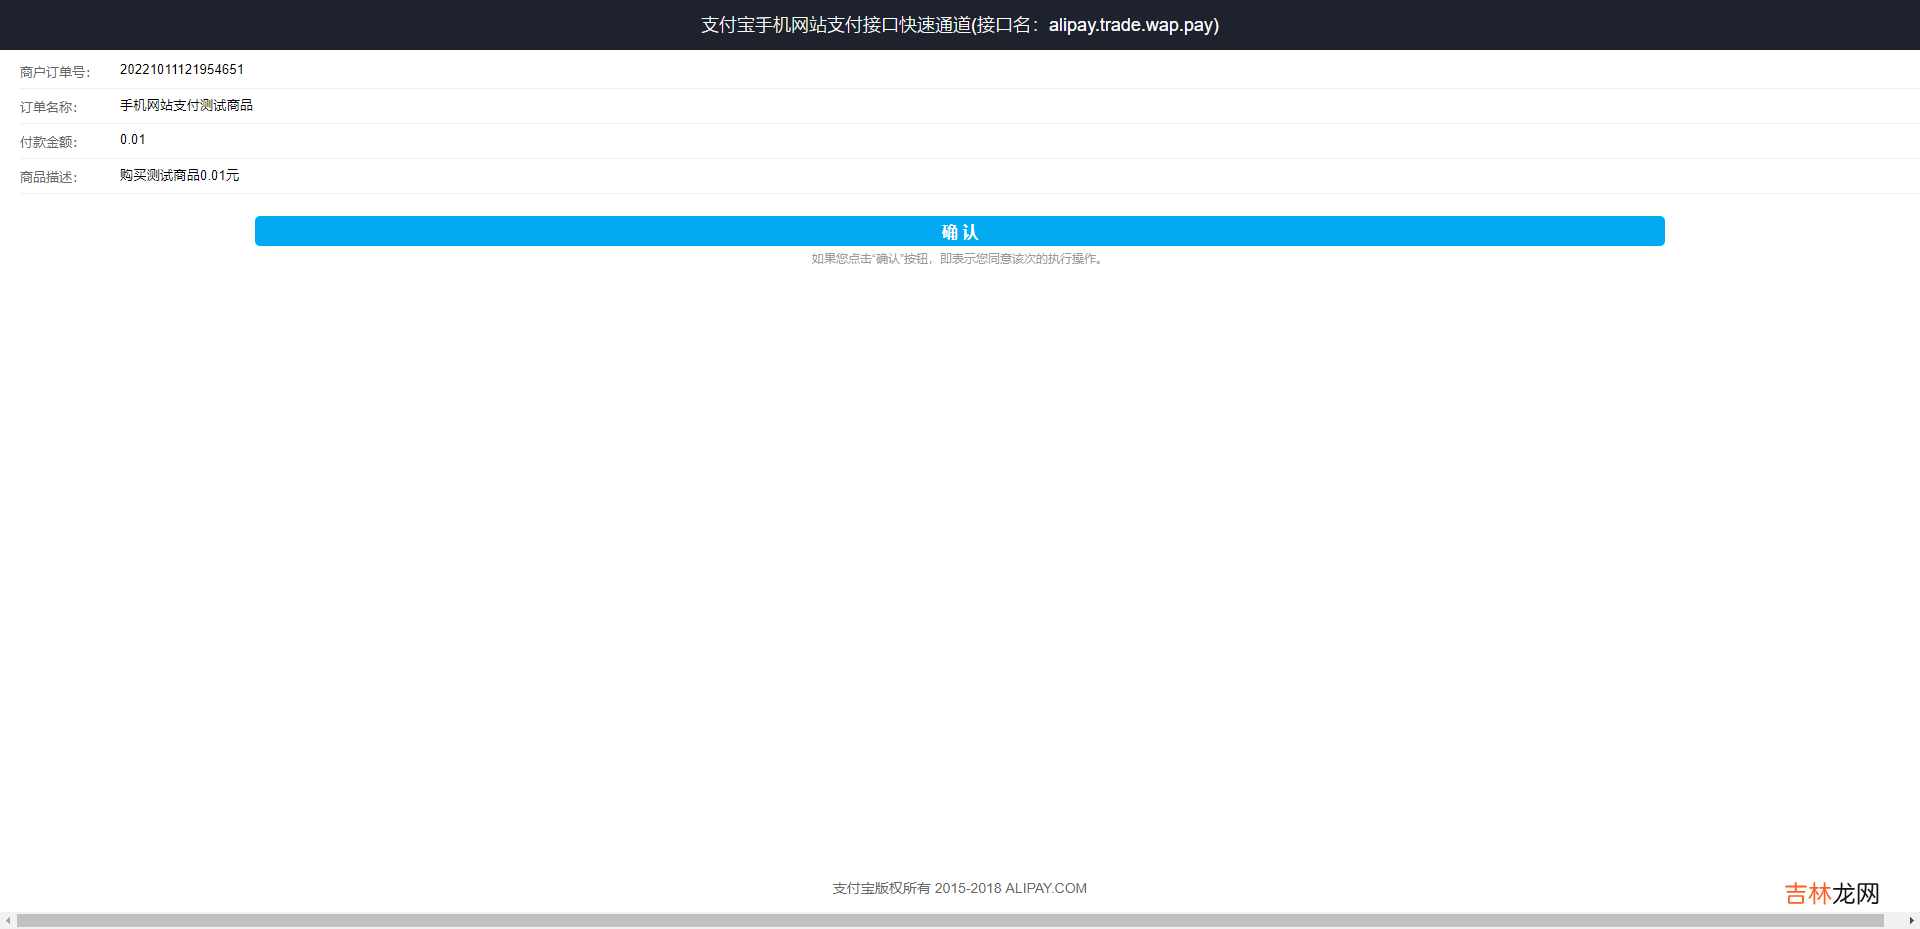Open the ALIPAY.COM footer text
This screenshot has width=1920, height=929.
[x=1046, y=888]
